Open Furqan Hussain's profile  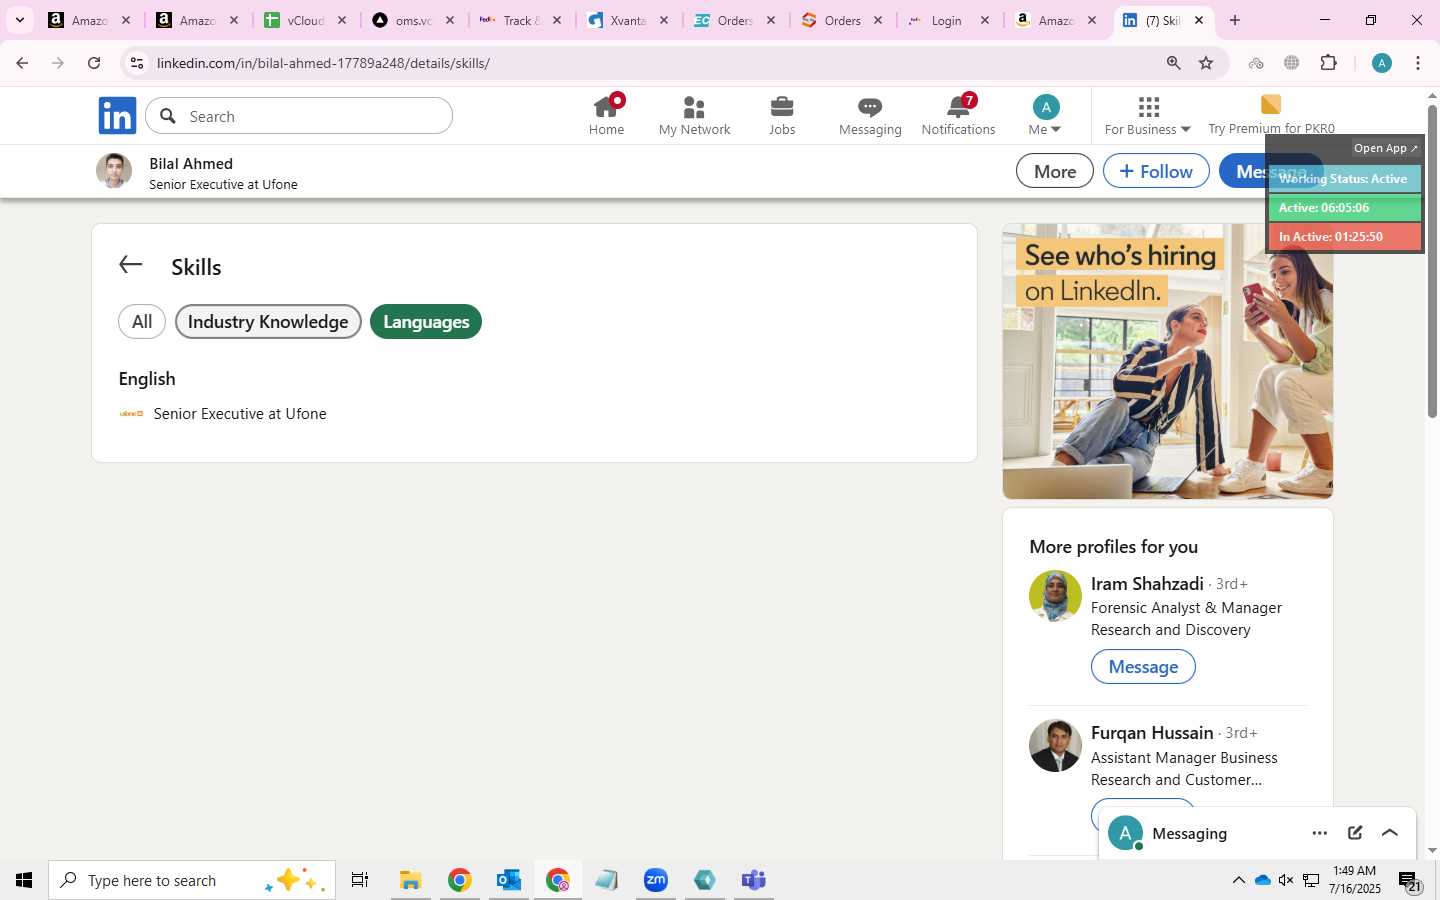[1152, 733]
